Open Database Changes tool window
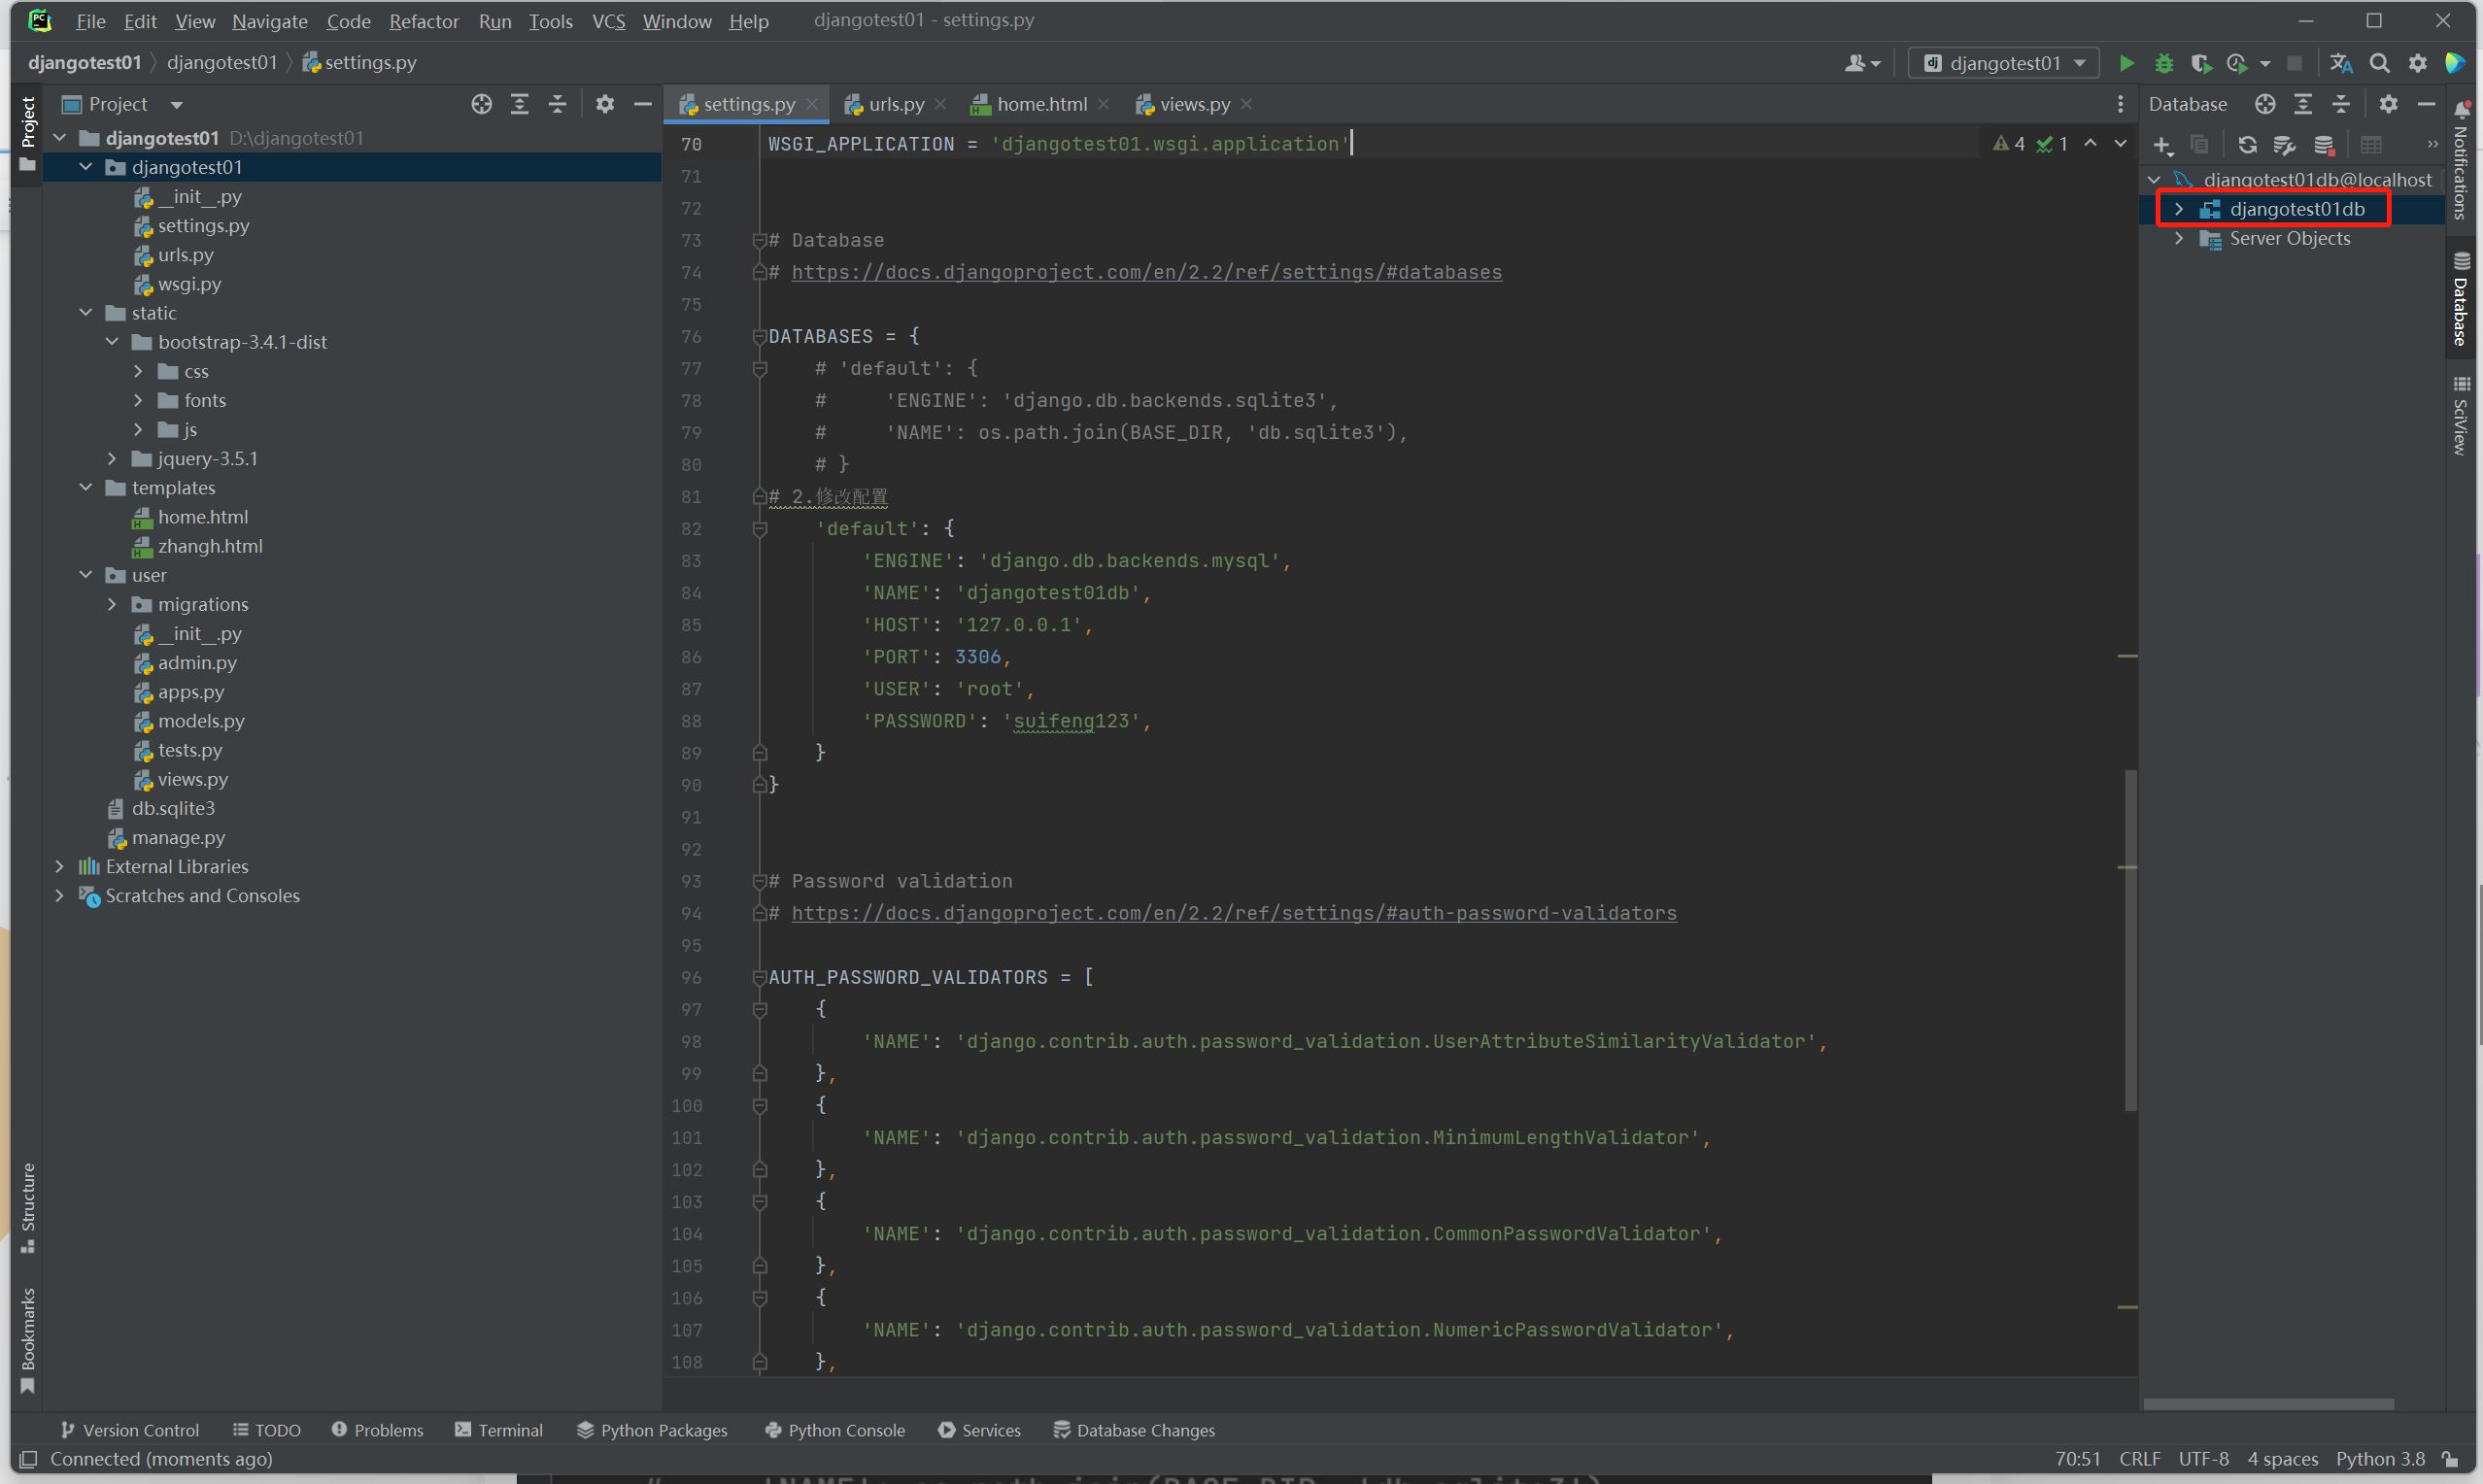This screenshot has width=2483, height=1484. pyautogui.click(x=1135, y=1430)
